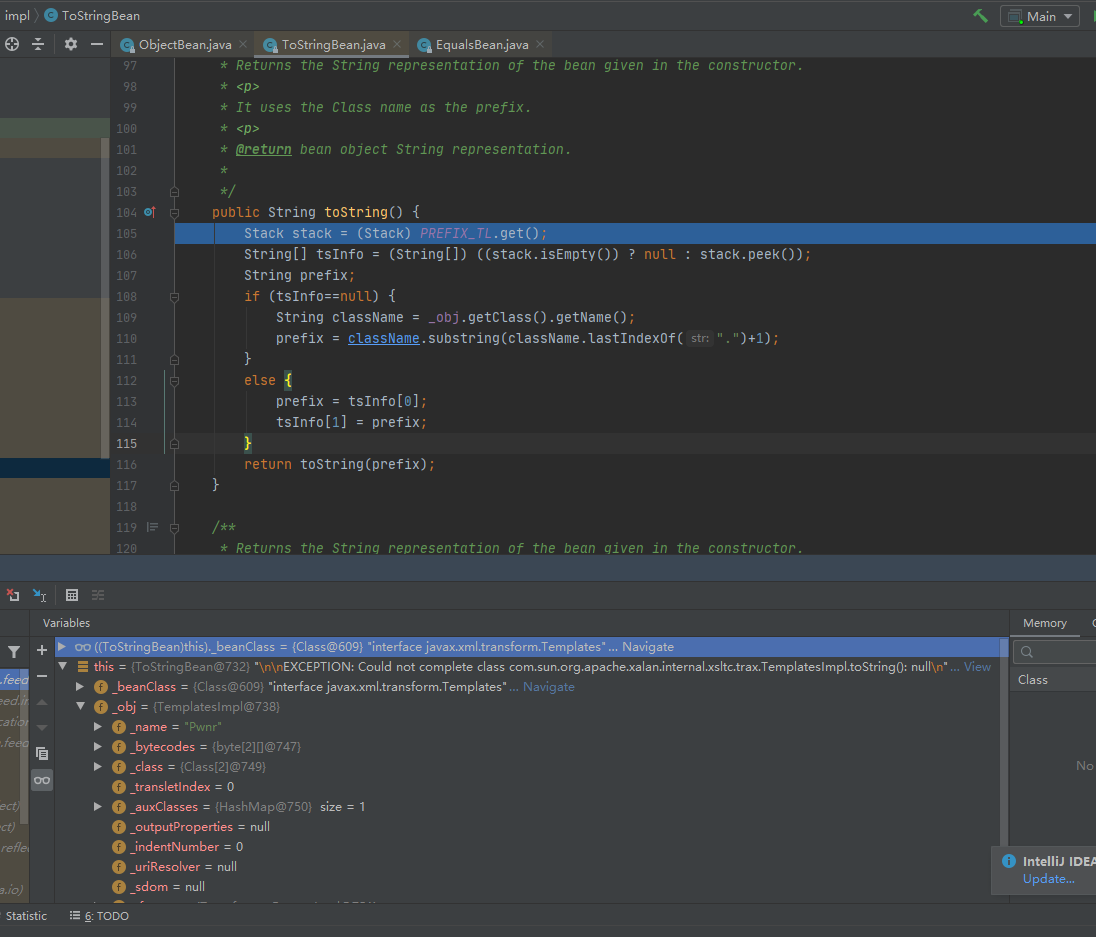Screen dimensions: 1096x937
Task: Click the Trace Current Stream Chain icon
Action: click(x=98, y=595)
